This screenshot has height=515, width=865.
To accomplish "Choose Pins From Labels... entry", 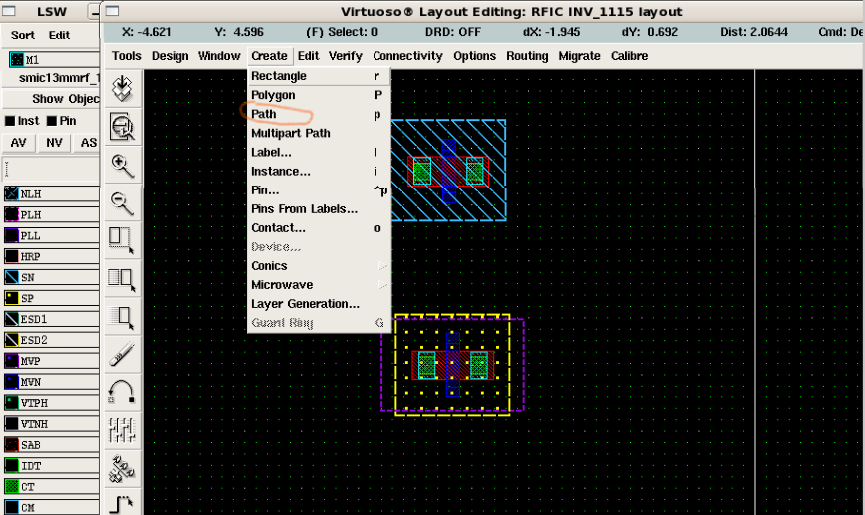I will [319, 209].
